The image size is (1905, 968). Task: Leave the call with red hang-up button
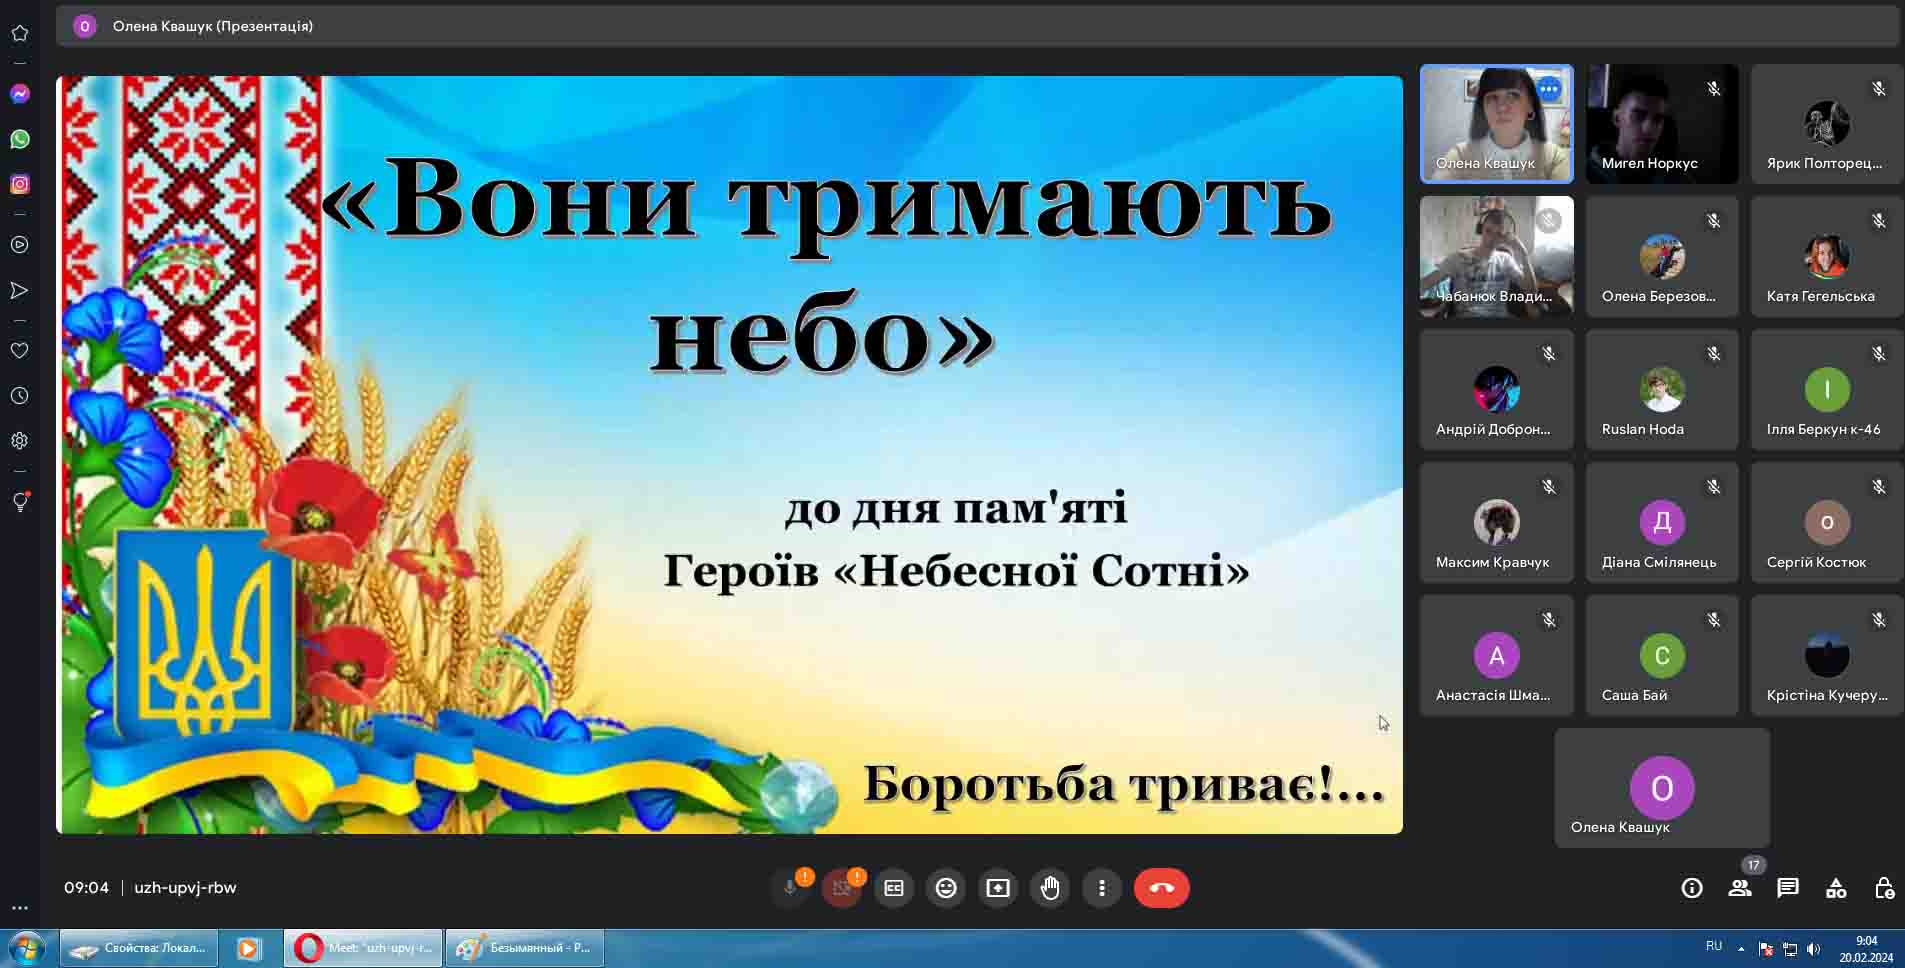coord(1162,888)
